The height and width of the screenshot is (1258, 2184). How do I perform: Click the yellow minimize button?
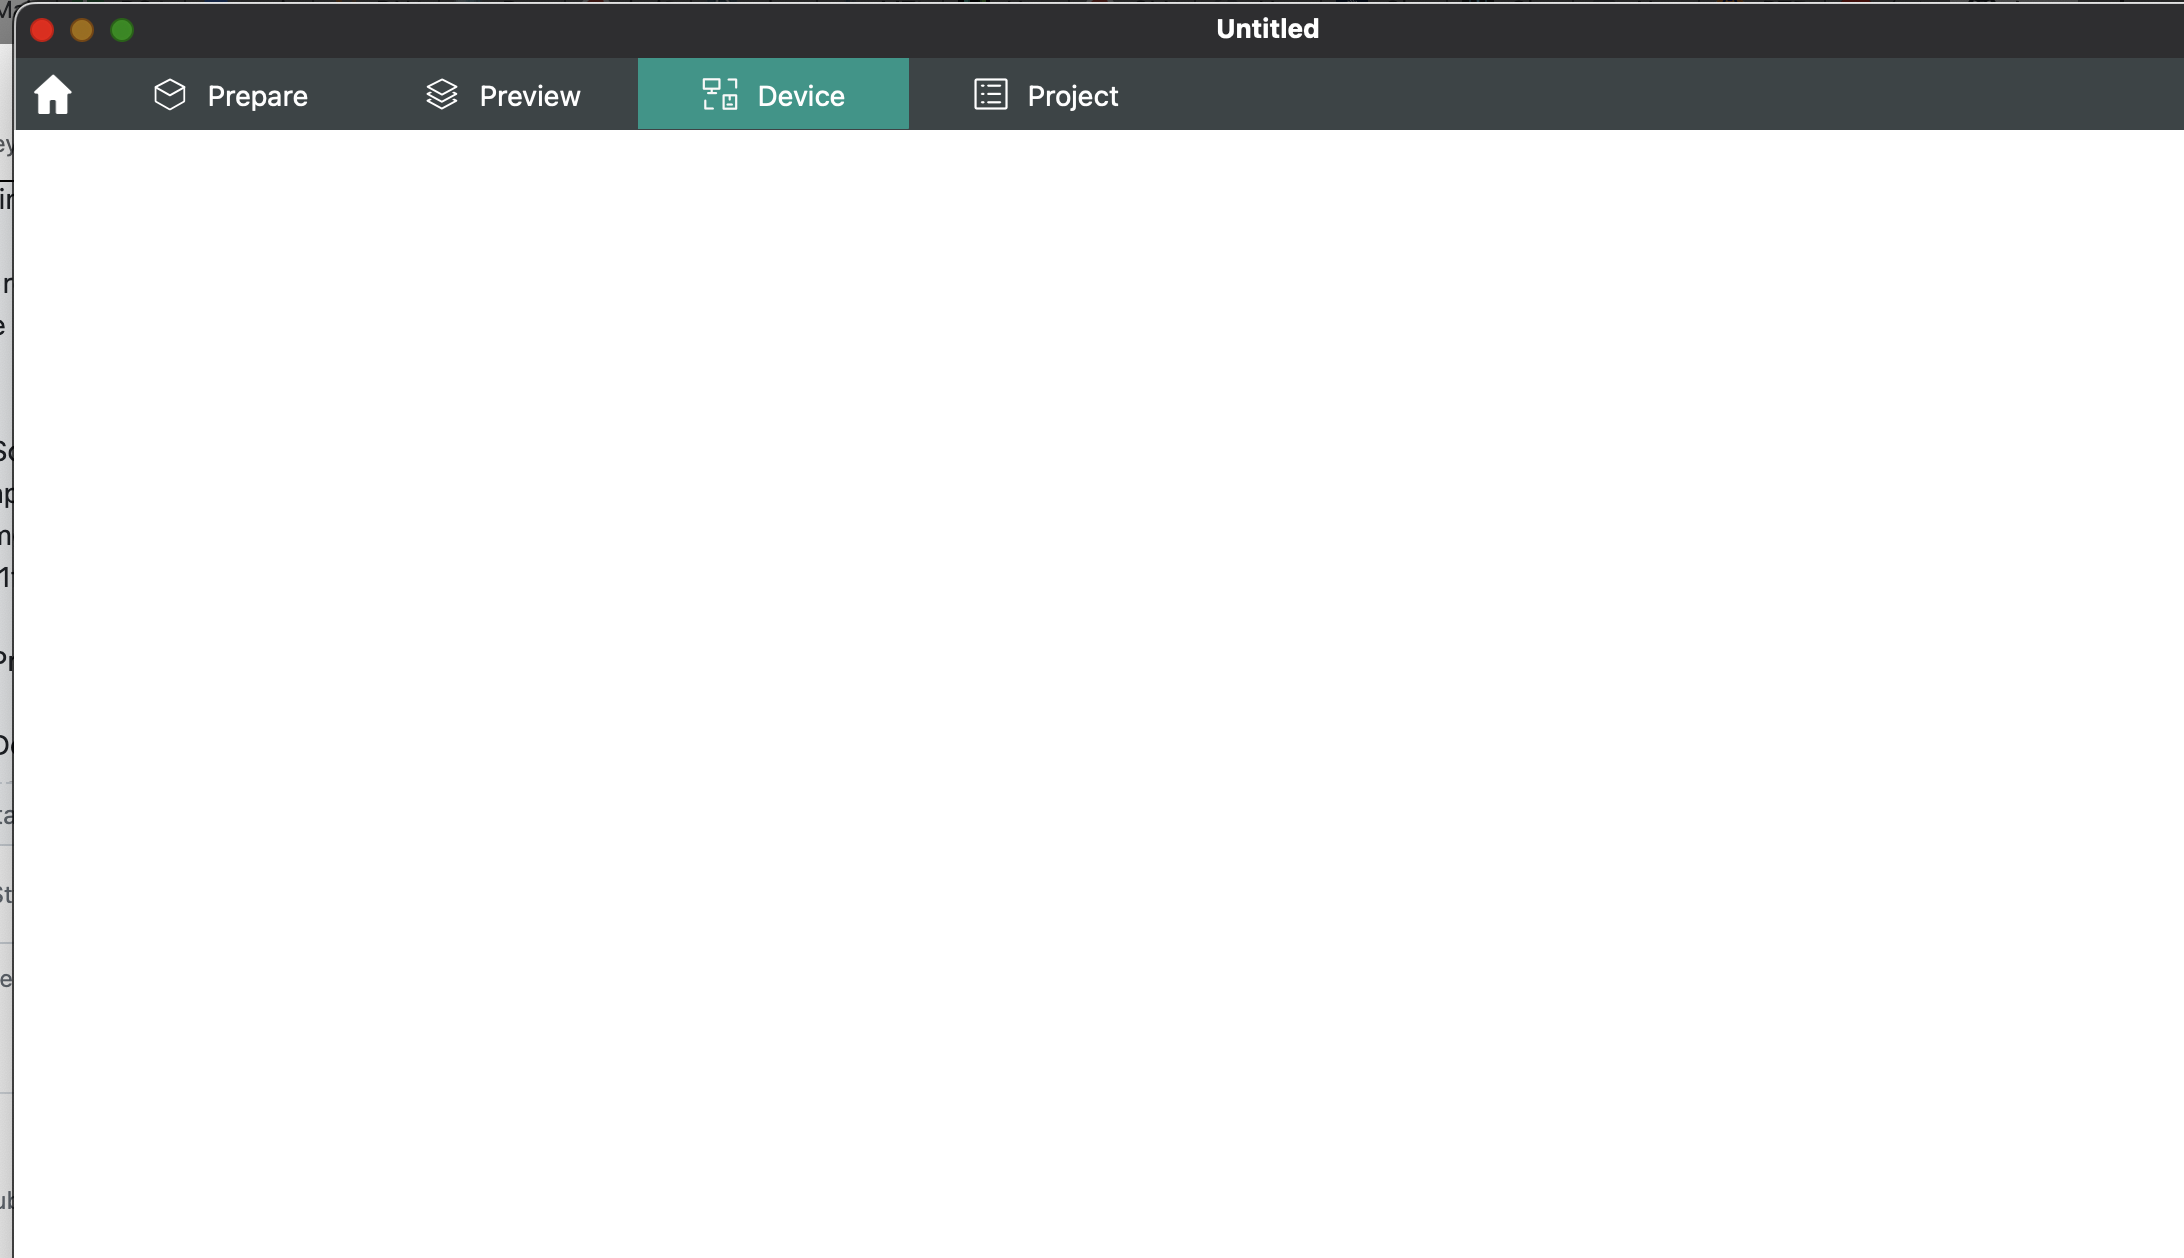click(81, 30)
